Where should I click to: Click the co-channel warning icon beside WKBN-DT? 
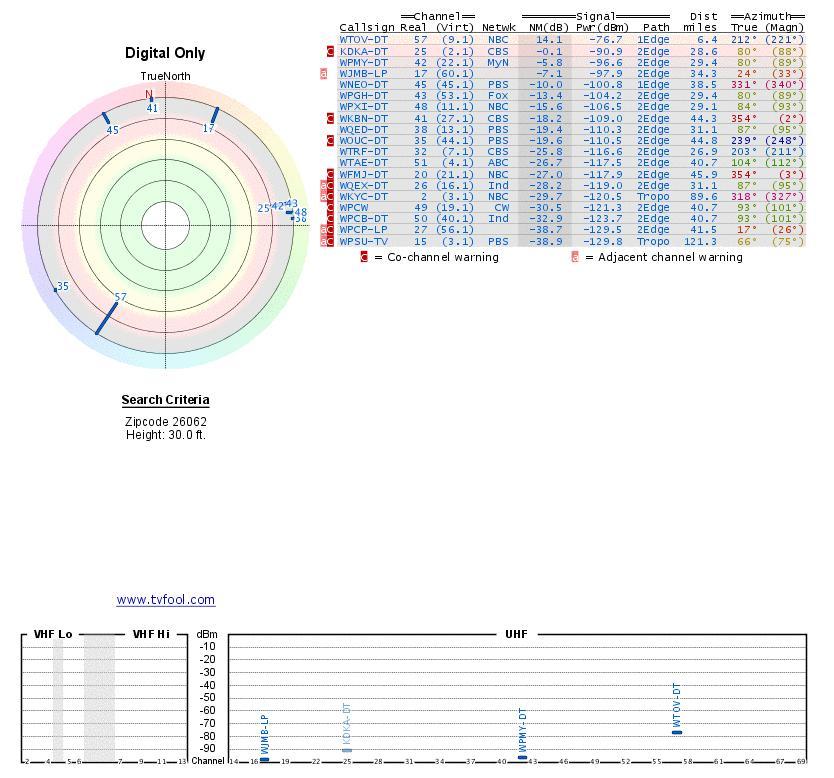tap(331, 118)
